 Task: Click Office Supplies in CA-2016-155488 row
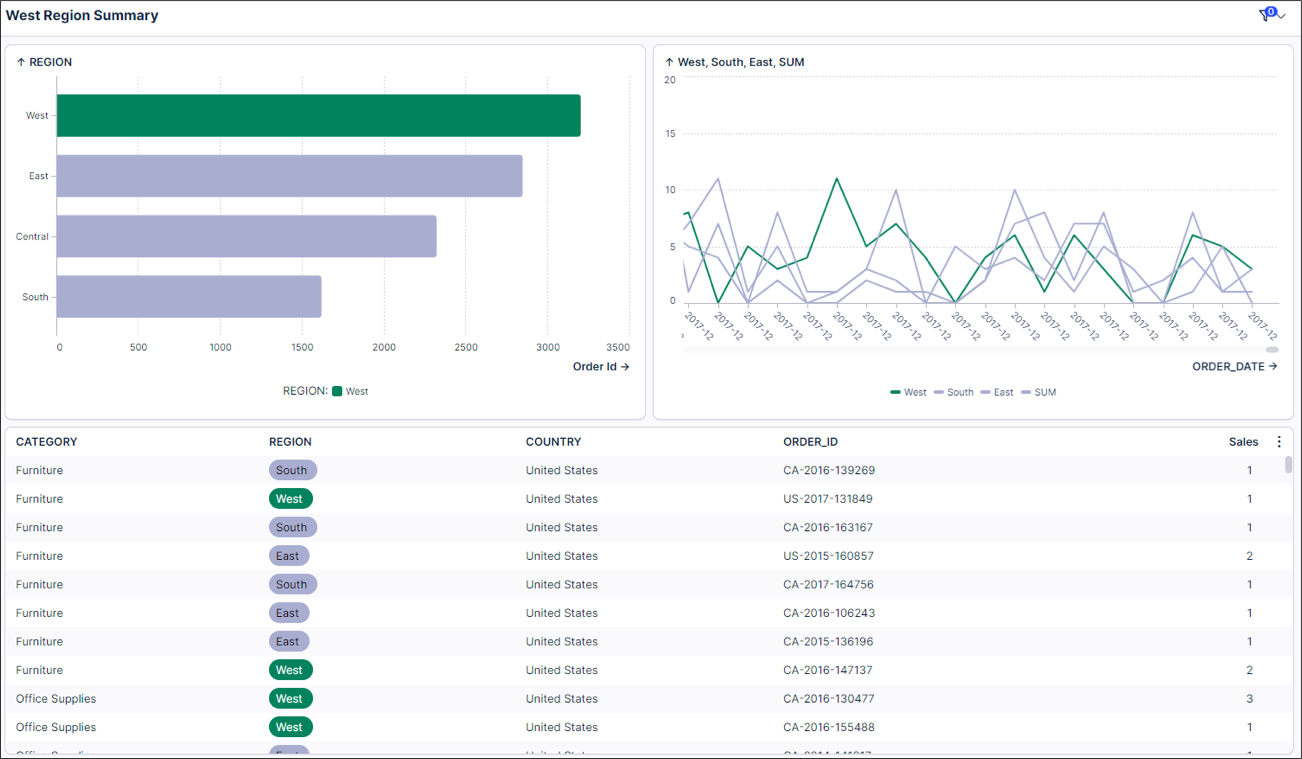[x=56, y=727]
